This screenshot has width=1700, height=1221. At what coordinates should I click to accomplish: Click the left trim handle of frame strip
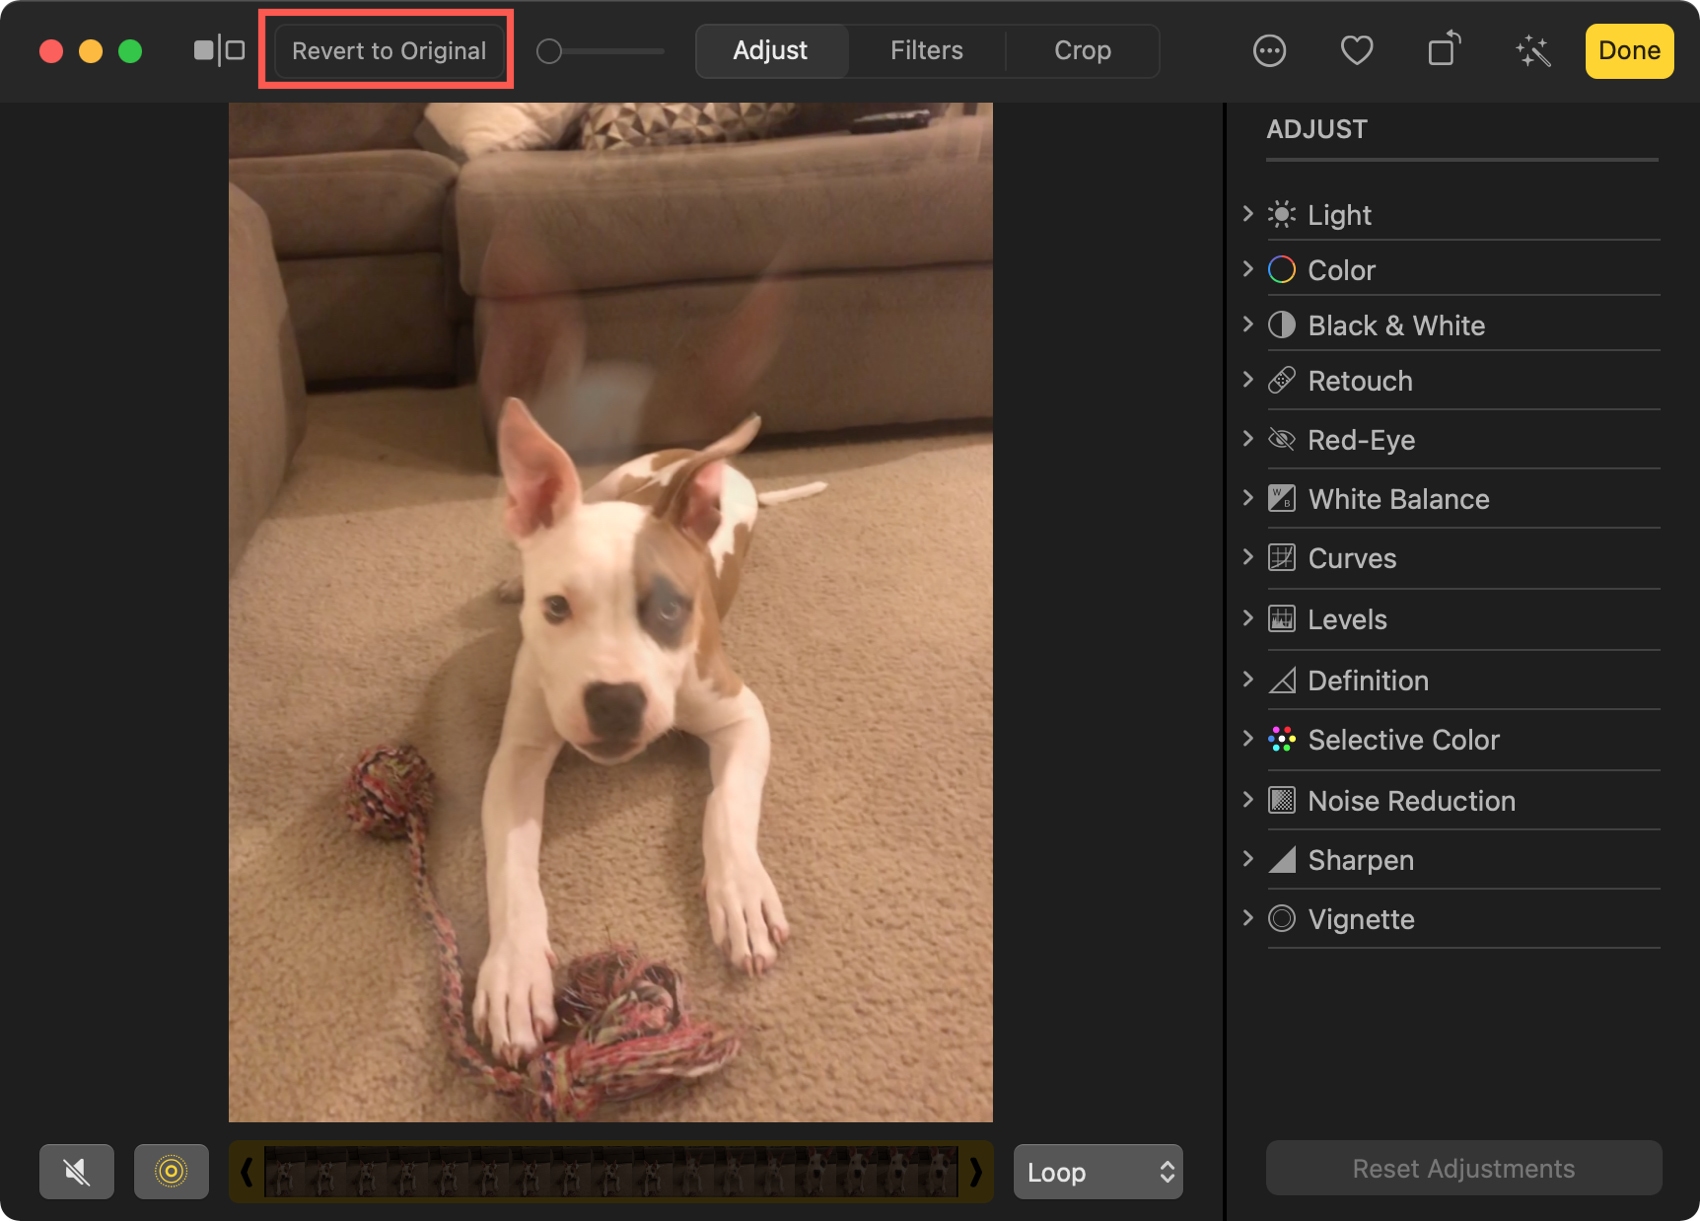(x=247, y=1171)
